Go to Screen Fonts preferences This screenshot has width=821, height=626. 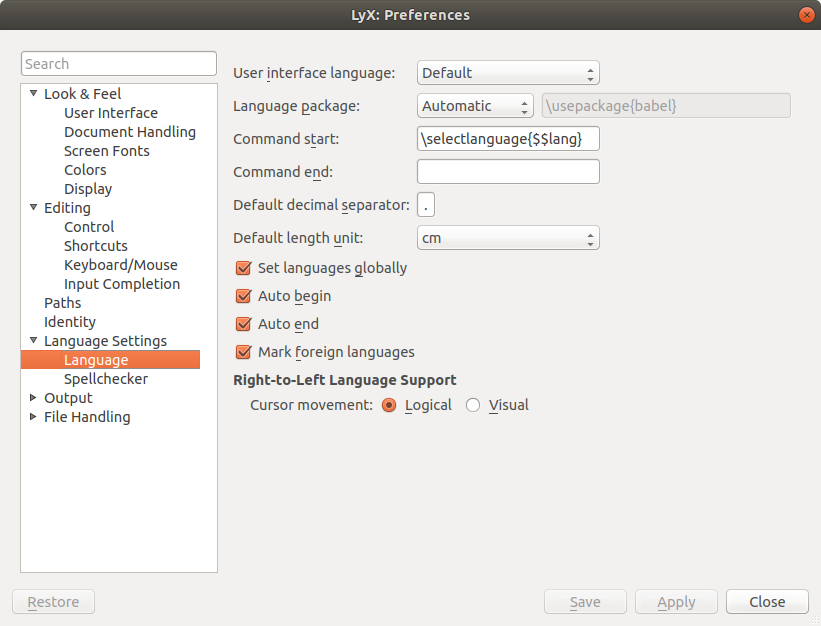click(107, 151)
